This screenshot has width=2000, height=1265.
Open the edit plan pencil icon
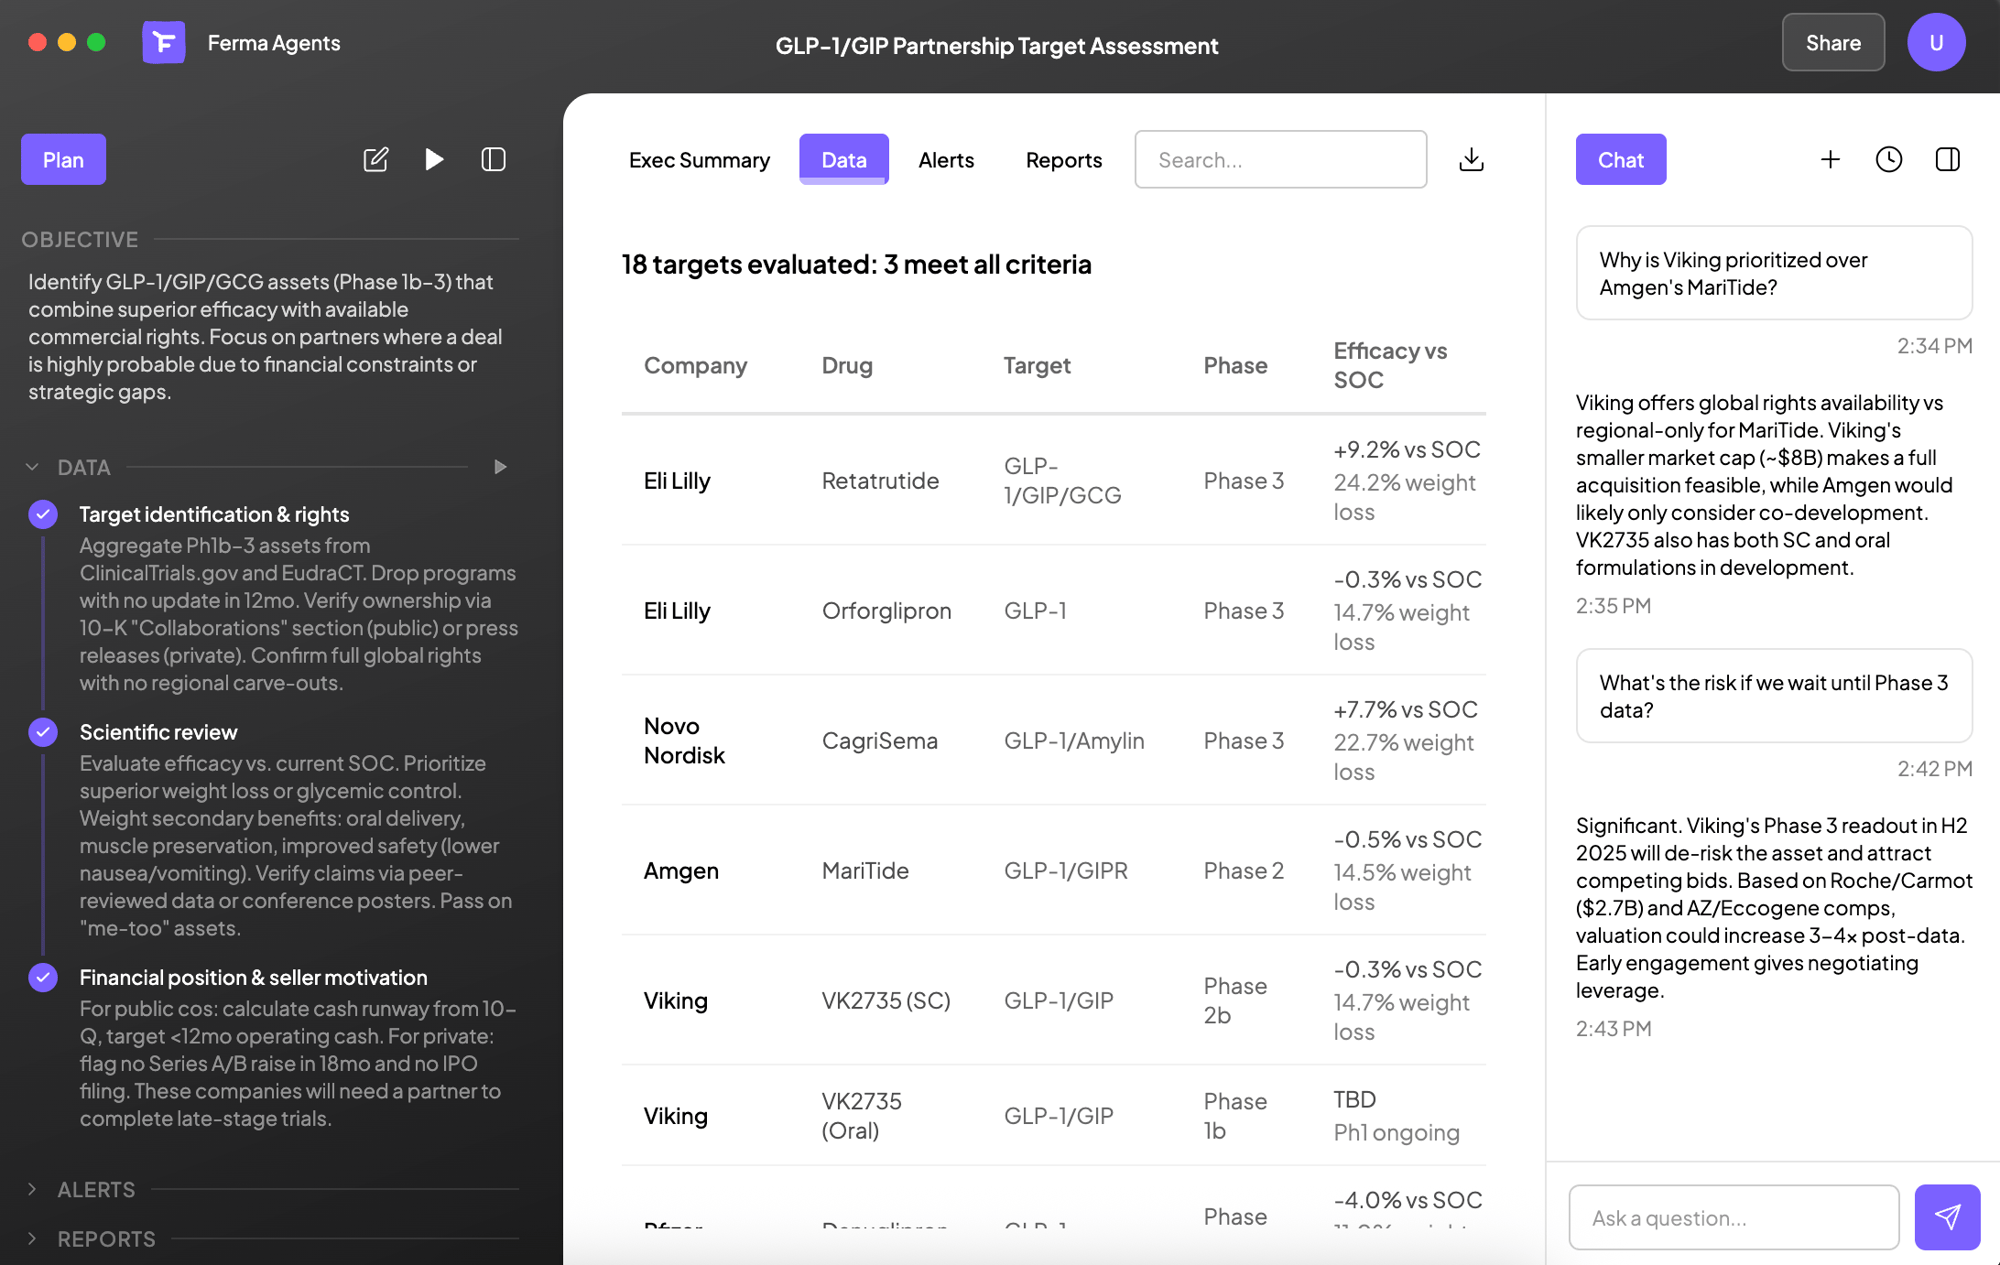(376, 160)
